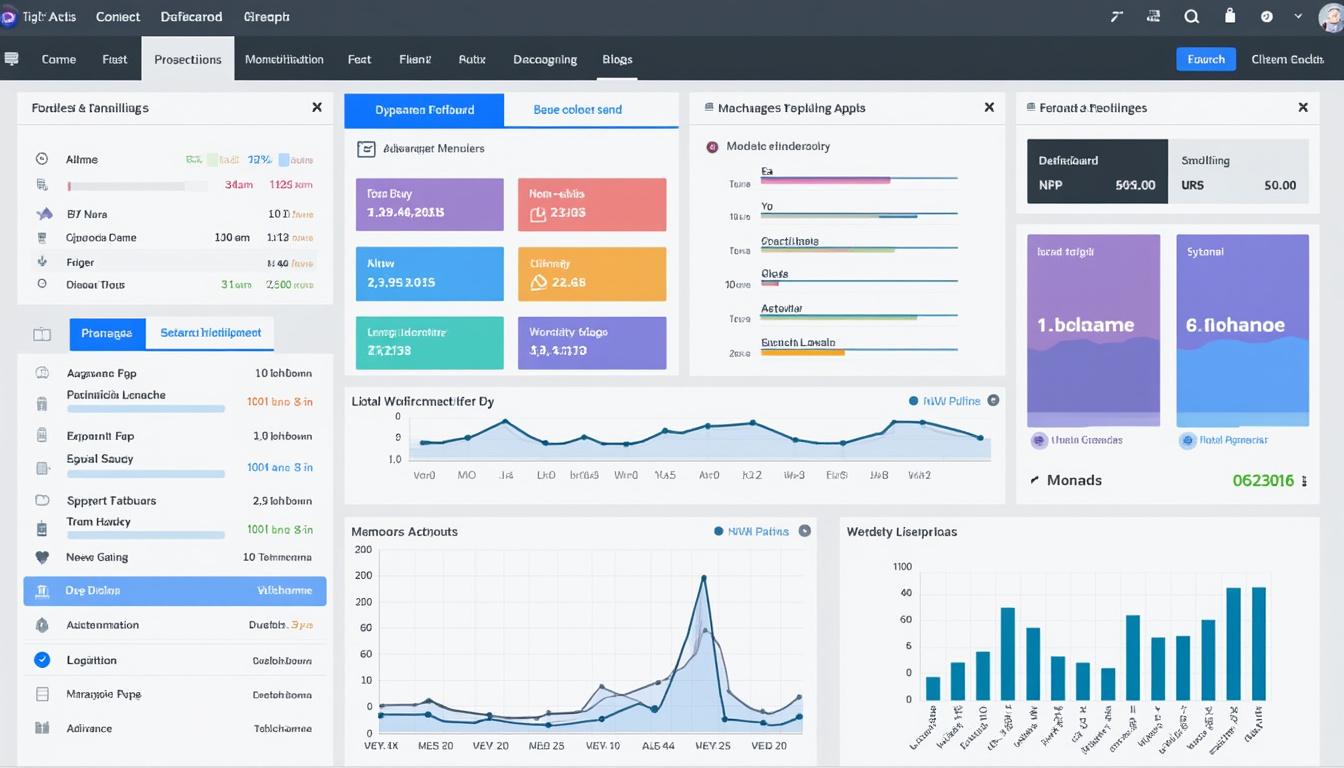This screenshot has width=1344, height=768.
Task: Click the Cltem Eaclds link
Action: click(1287, 59)
